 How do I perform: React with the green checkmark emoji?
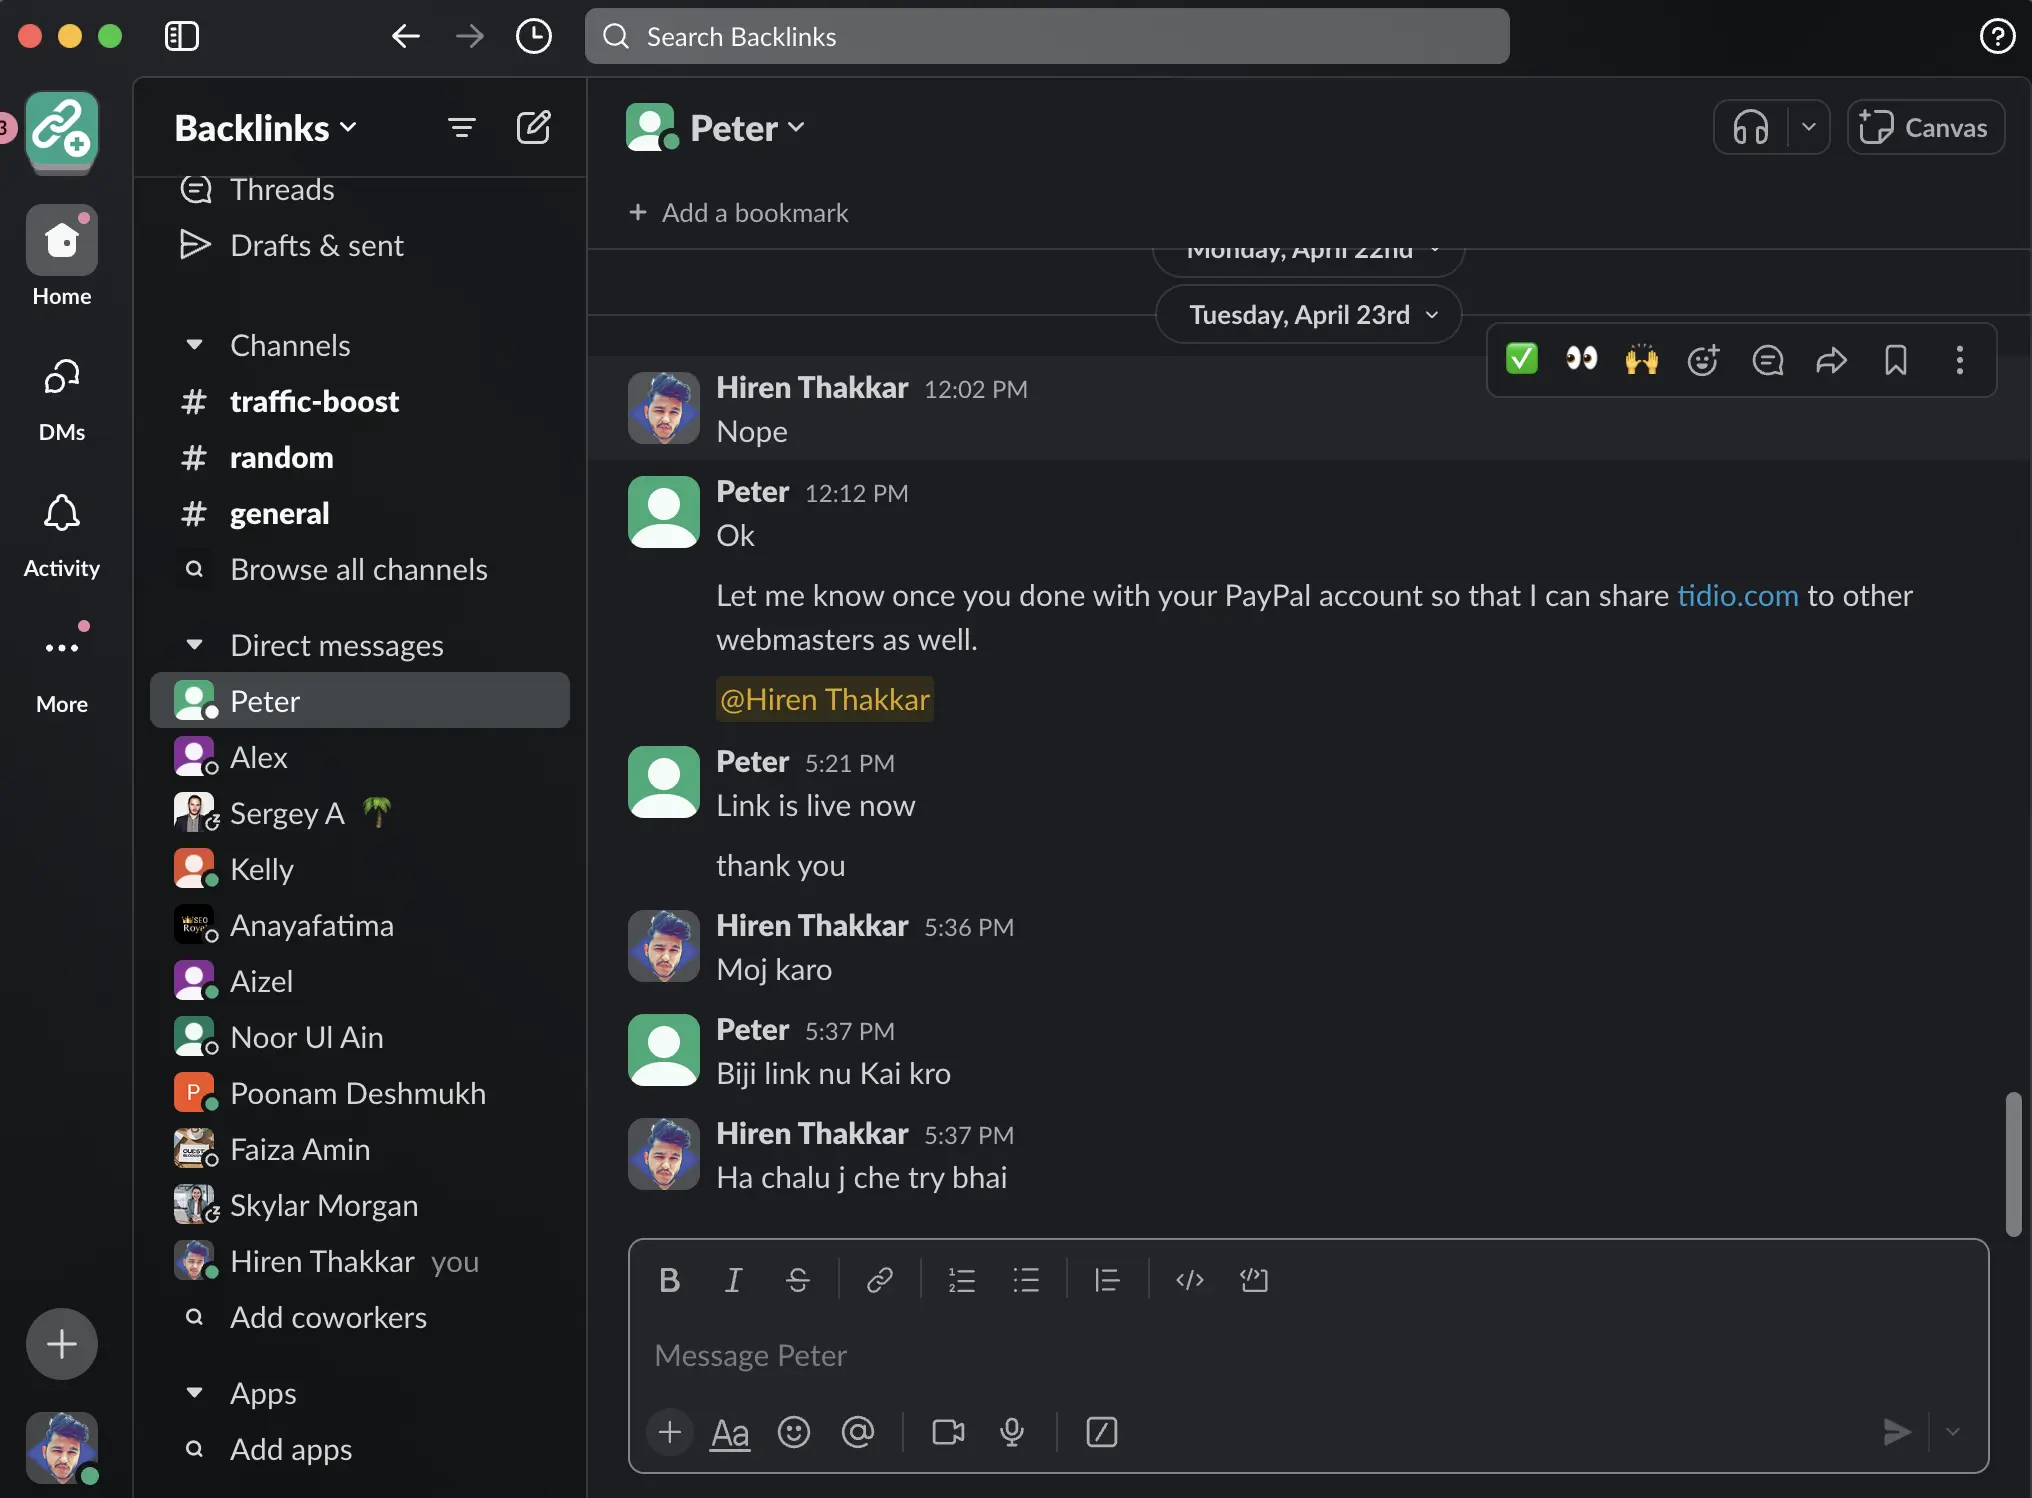[x=1521, y=360]
